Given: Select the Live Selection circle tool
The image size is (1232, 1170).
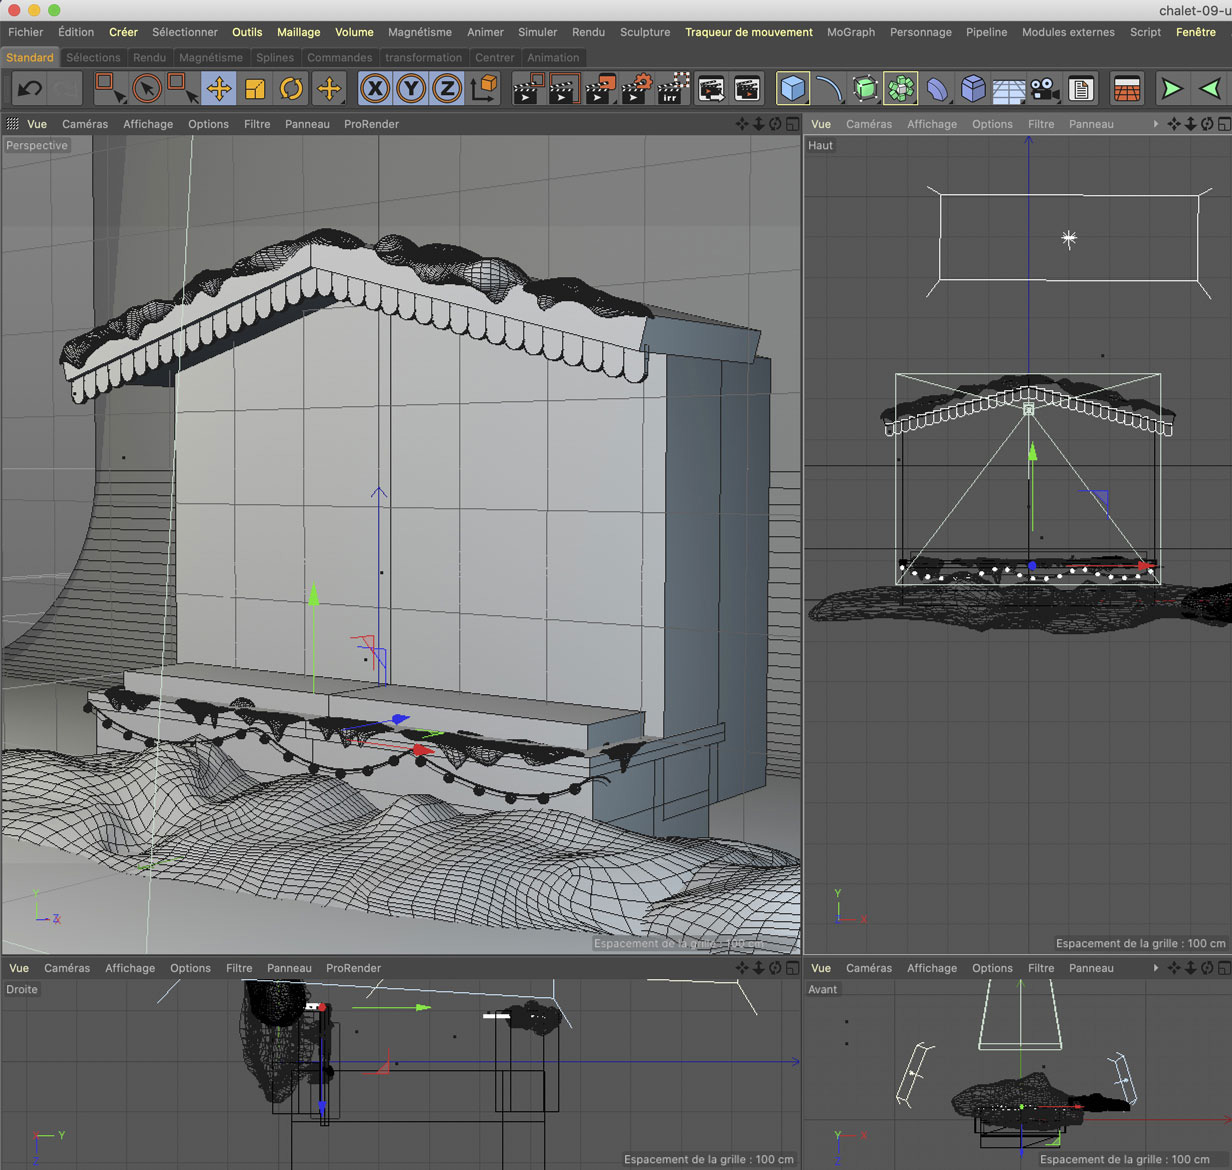Looking at the screenshot, I should pyautogui.click(x=146, y=89).
